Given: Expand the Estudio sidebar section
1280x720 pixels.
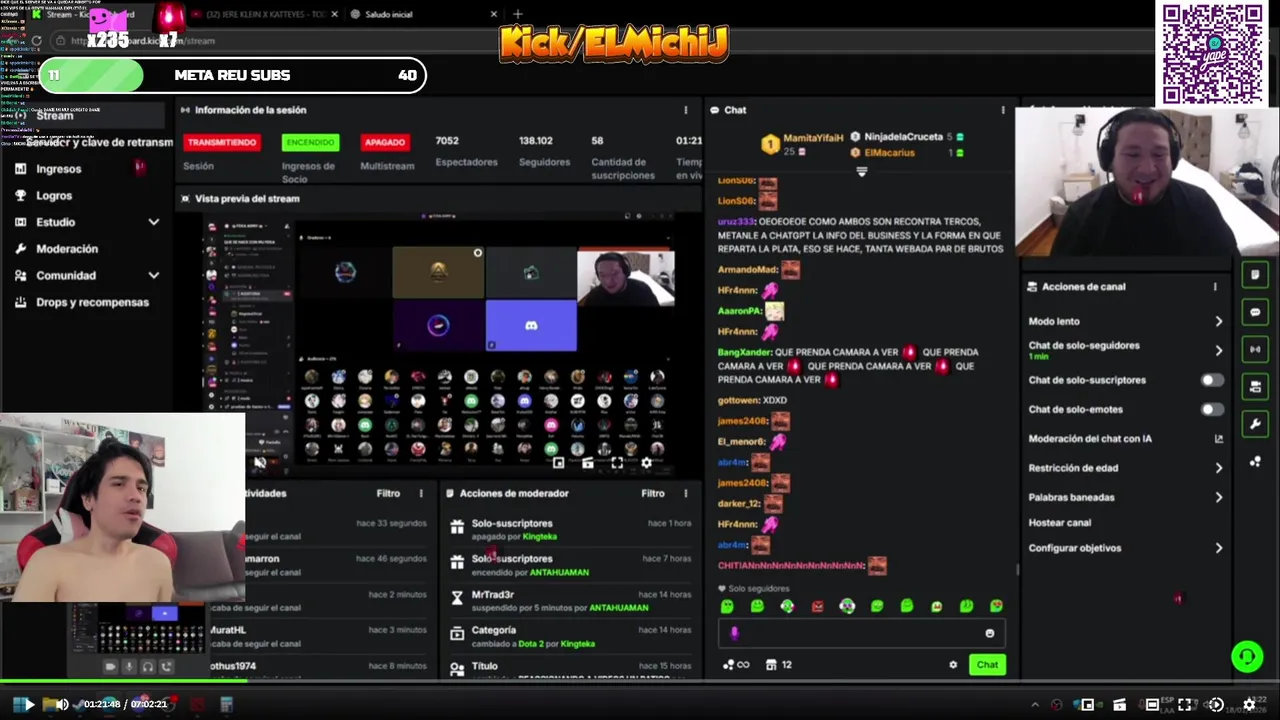Looking at the screenshot, I should 154,222.
